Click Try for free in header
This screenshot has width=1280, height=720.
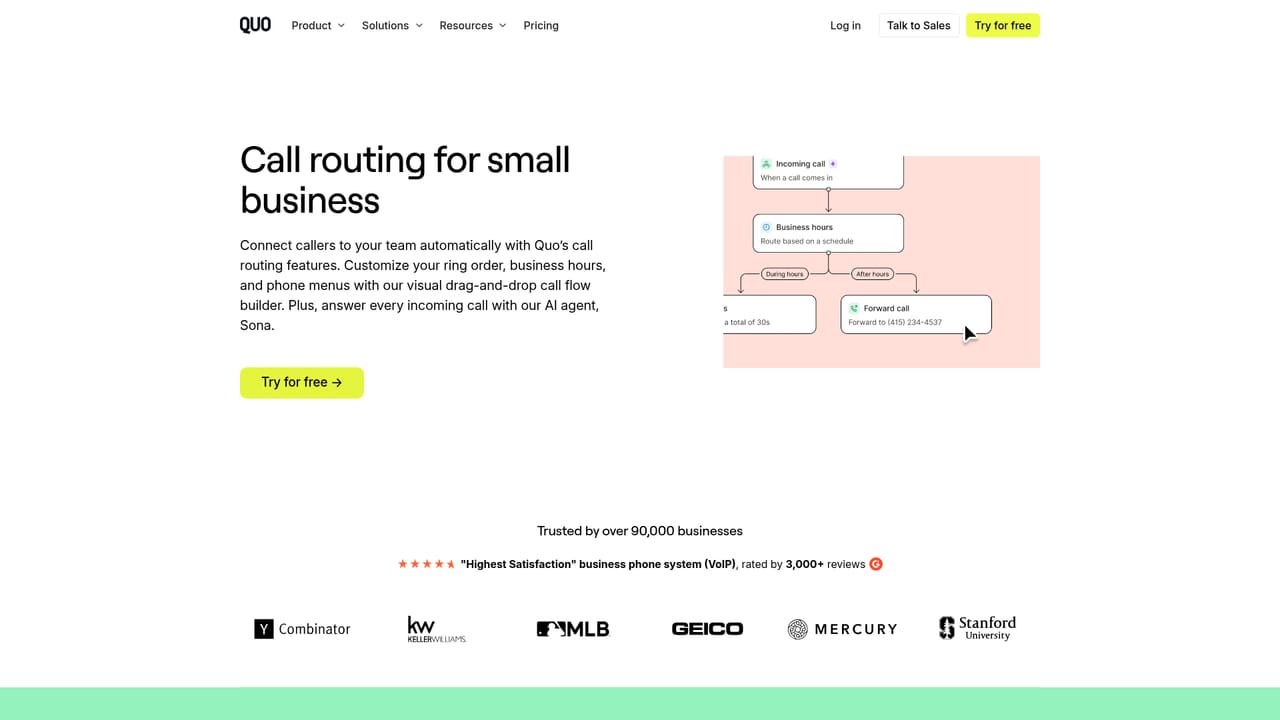(1003, 25)
